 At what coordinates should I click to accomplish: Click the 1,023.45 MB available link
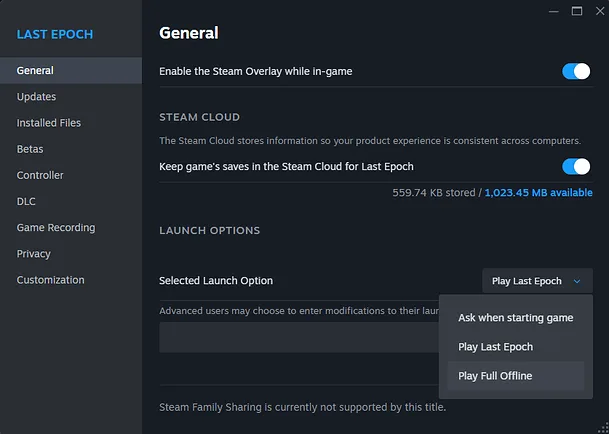click(538, 193)
